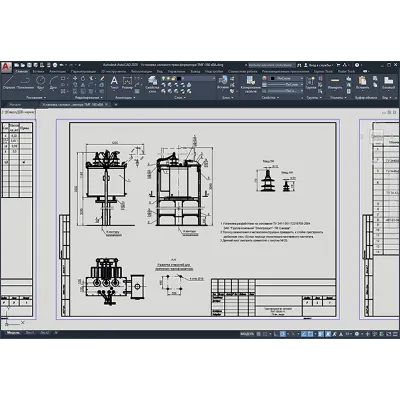Click the viewport label in drawing corner

pos(18,113)
